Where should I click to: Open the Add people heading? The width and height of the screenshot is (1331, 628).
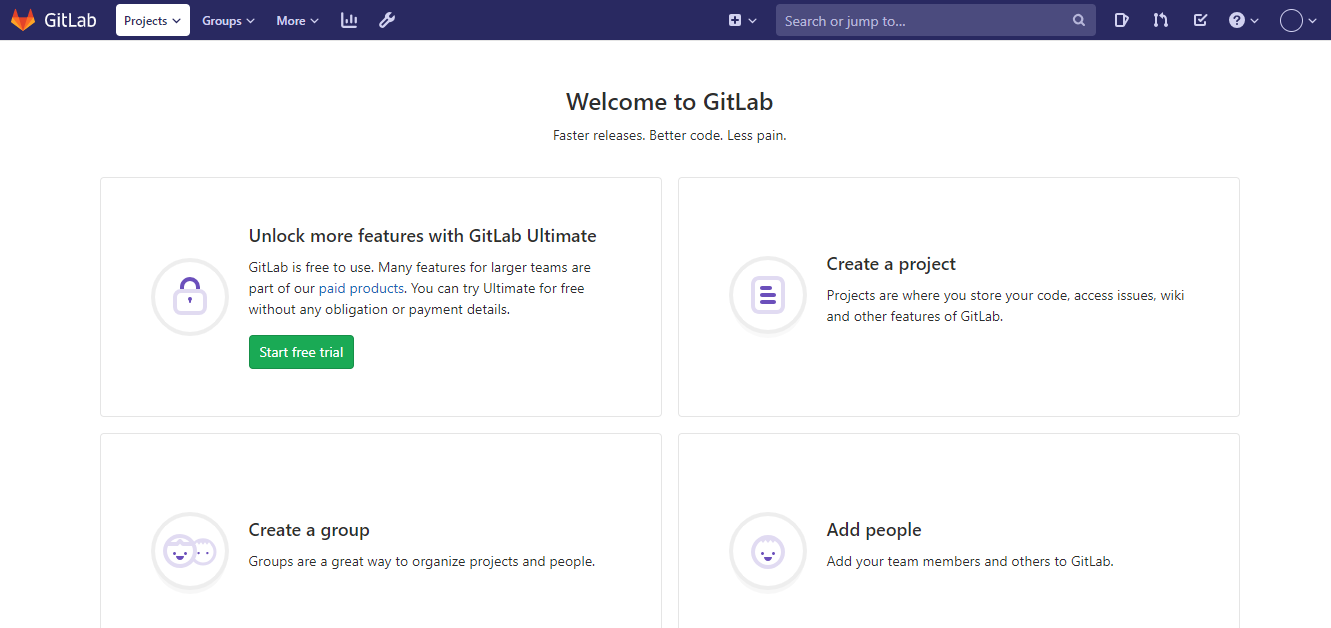[x=874, y=530]
